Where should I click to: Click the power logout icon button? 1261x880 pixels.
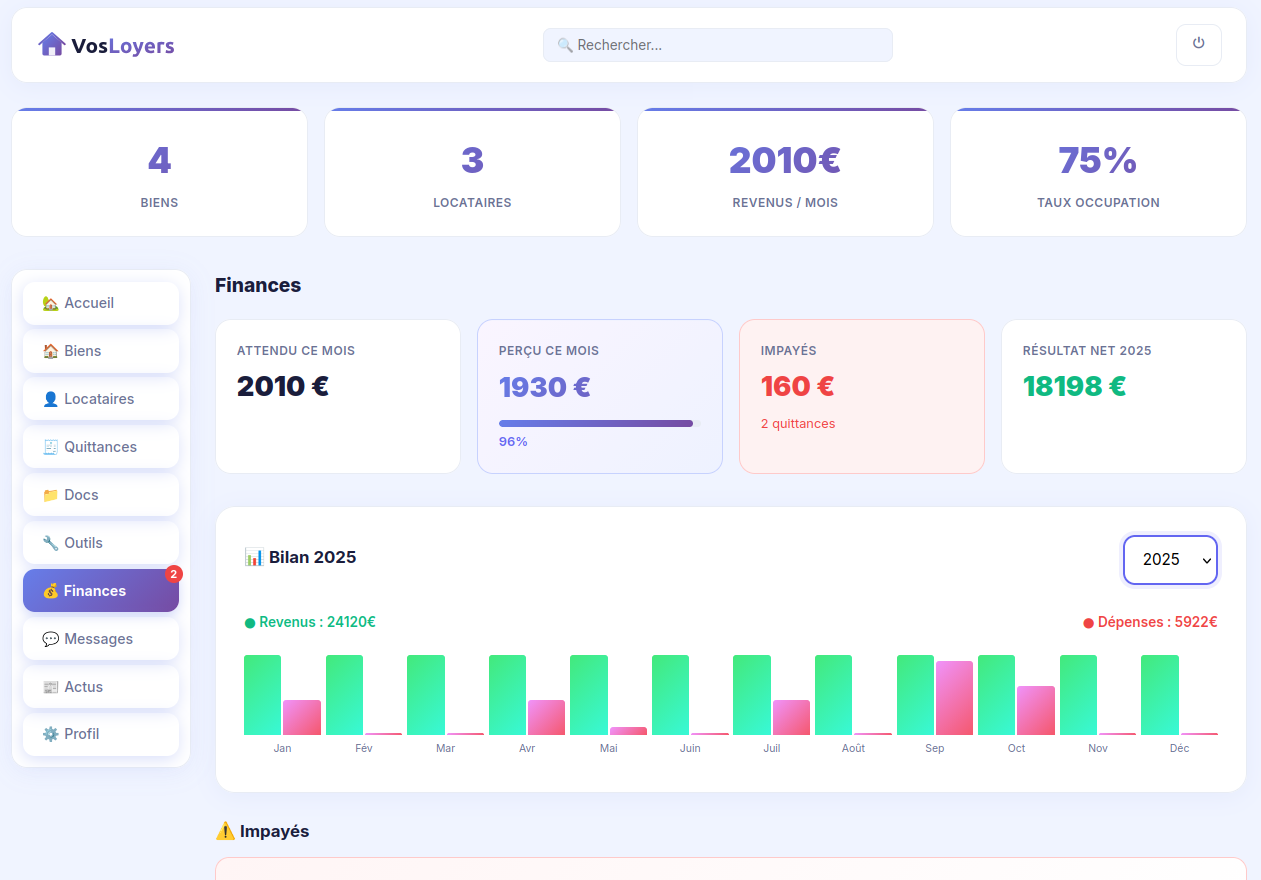[x=1199, y=44]
